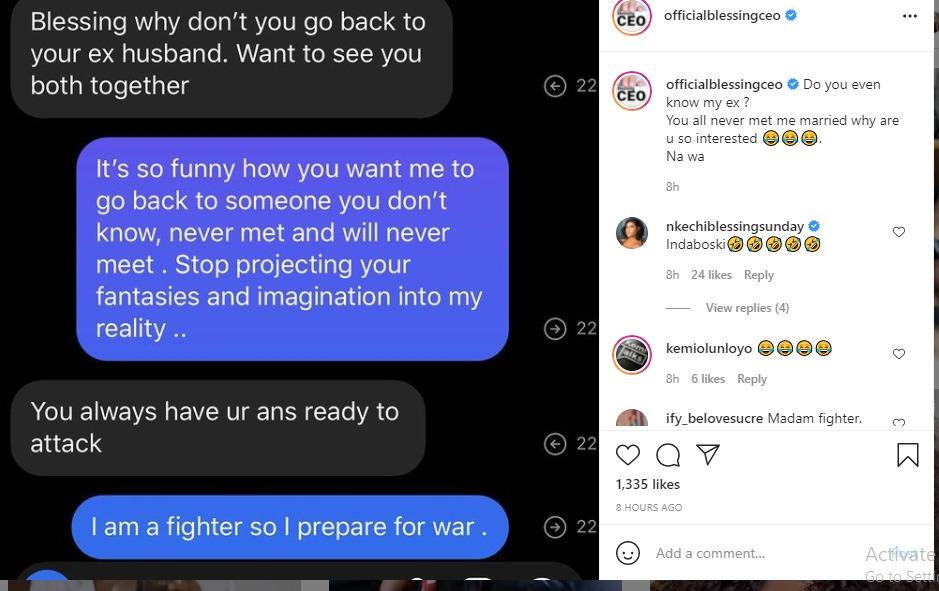Share post via paper plane icon
939x591 pixels.
click(708, 454)
